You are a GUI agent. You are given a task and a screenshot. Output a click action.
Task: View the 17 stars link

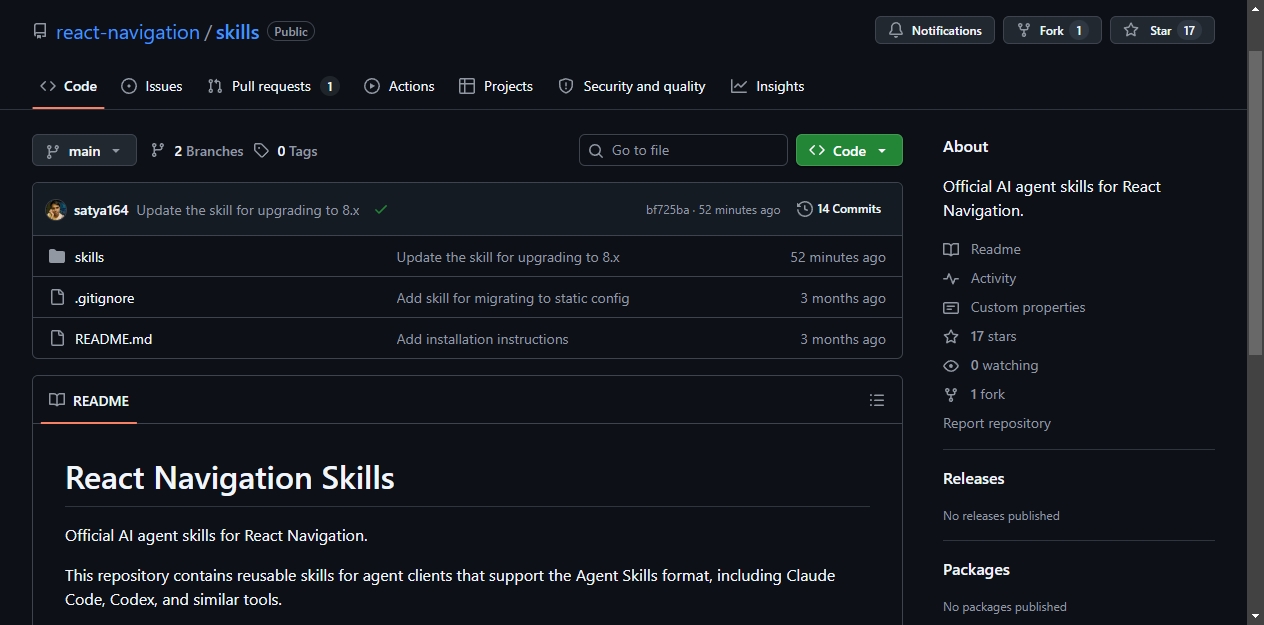pos(980,336)
